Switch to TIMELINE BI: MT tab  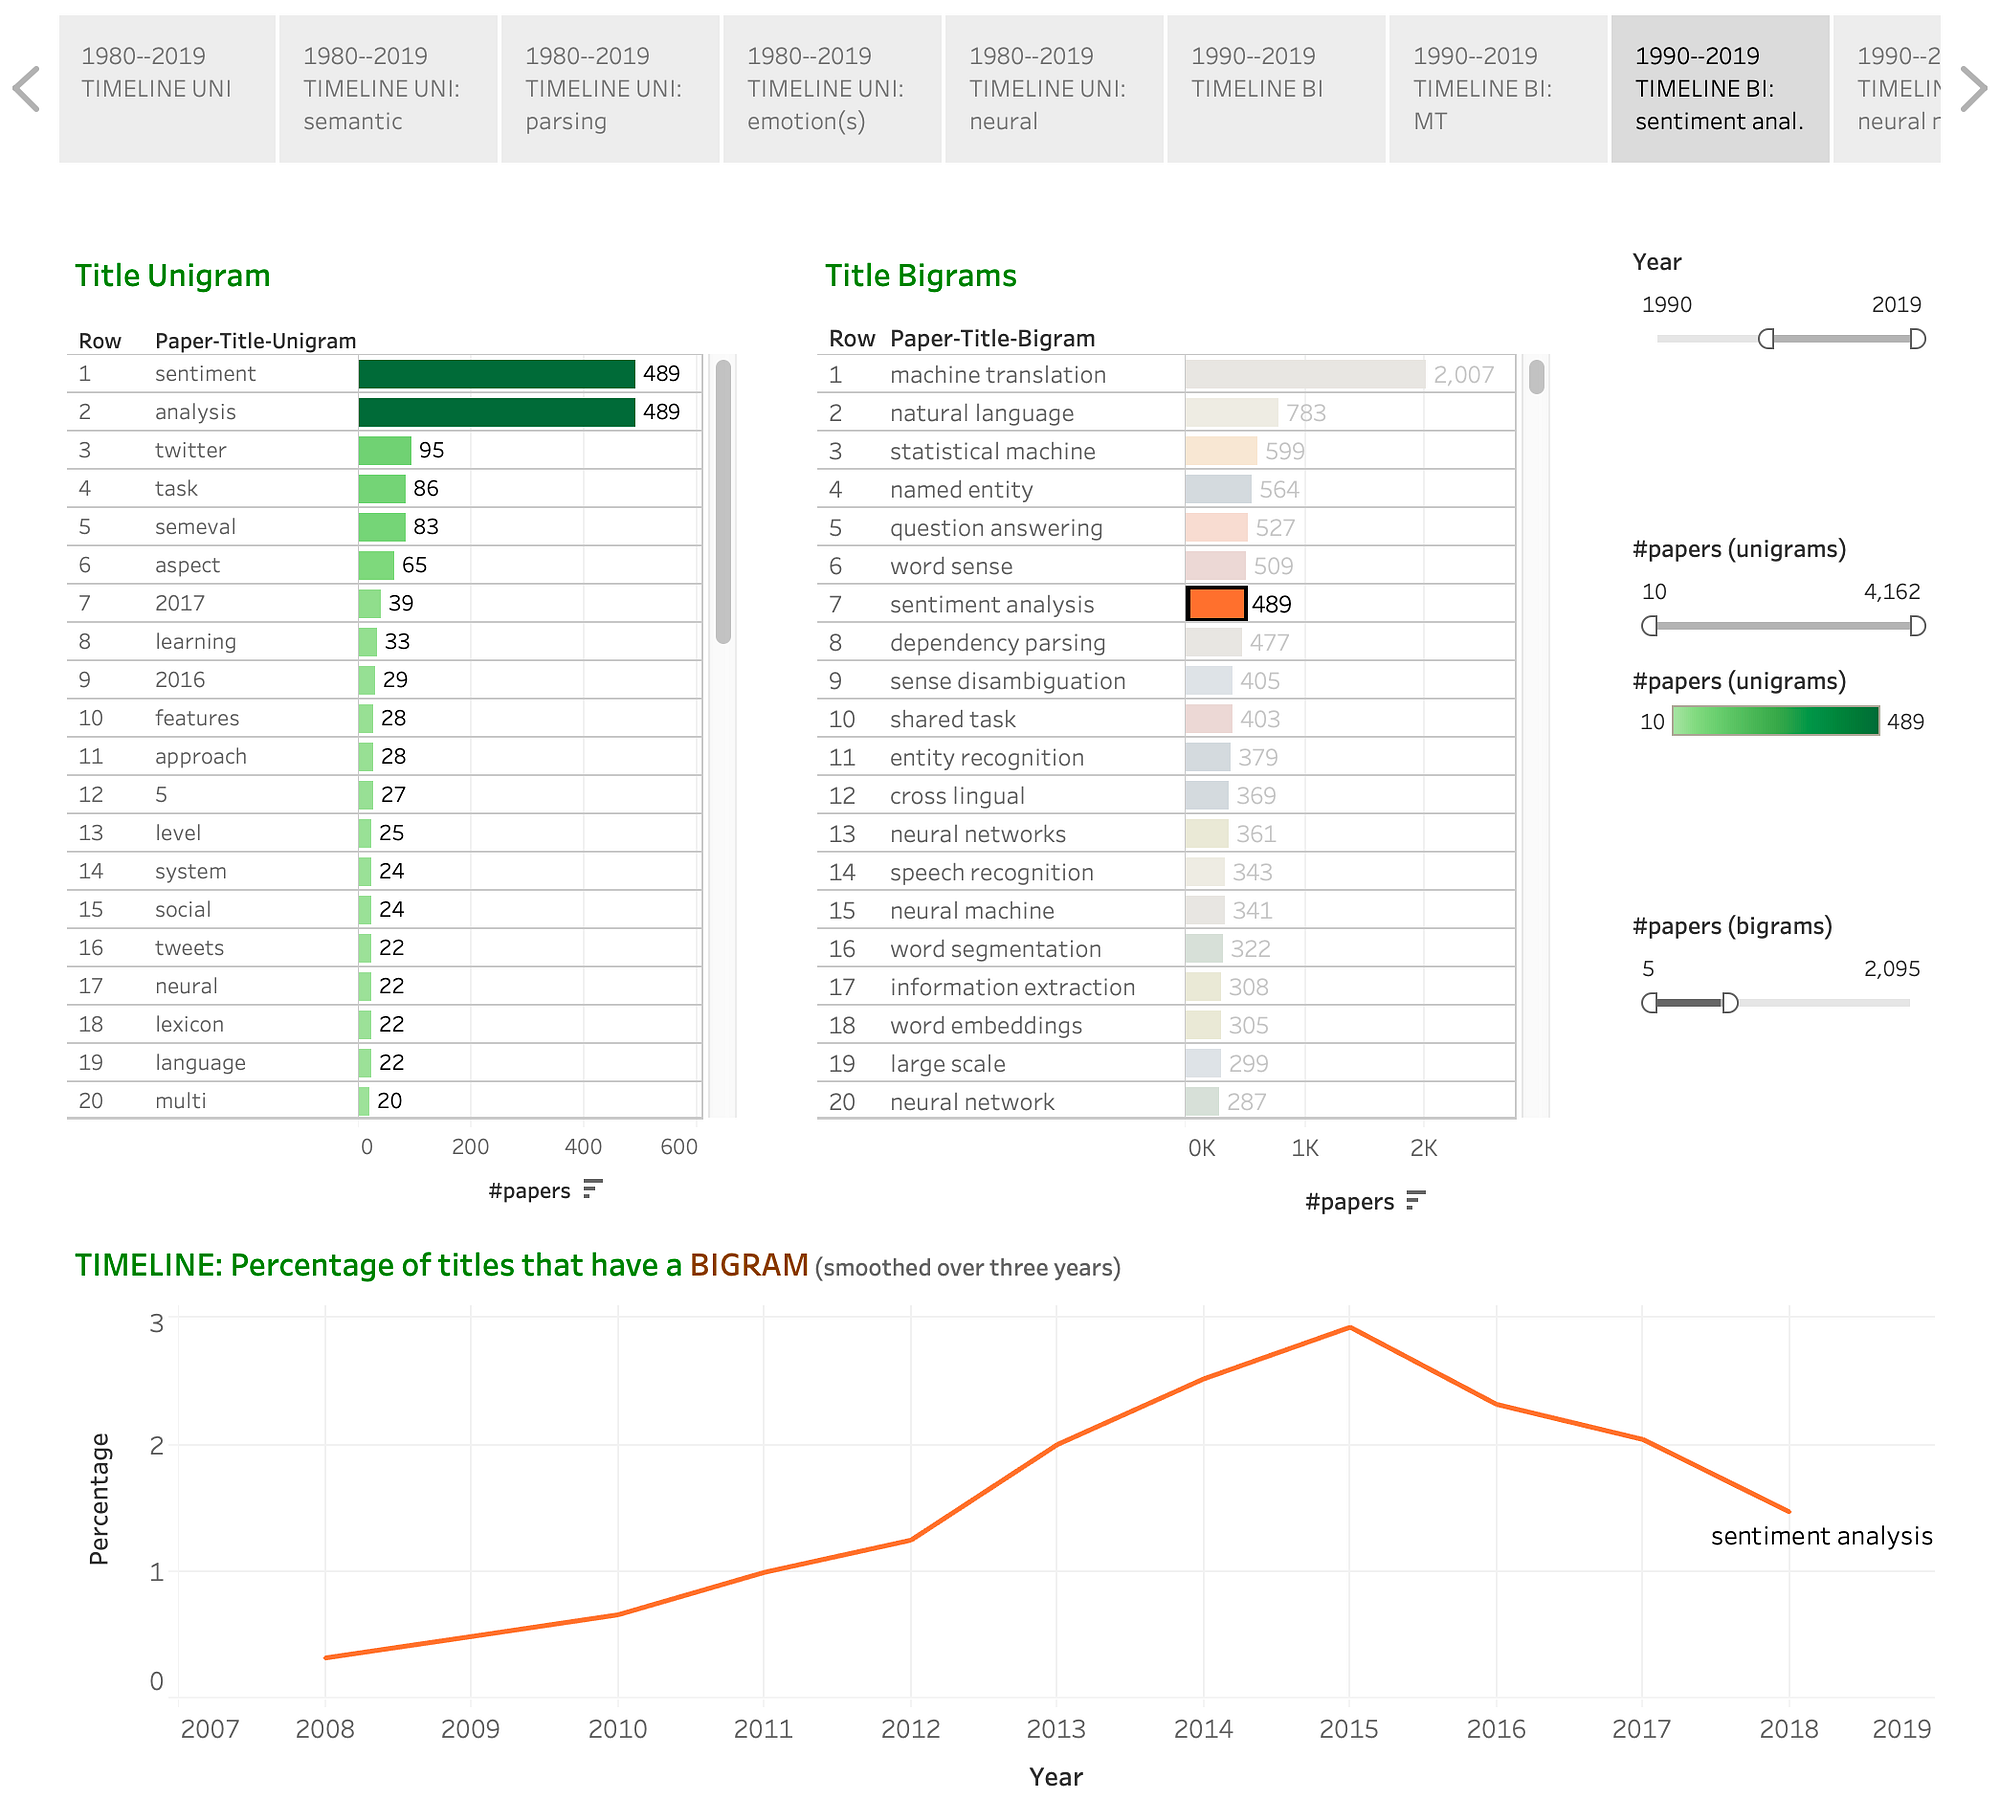[x=1497, y=89]
